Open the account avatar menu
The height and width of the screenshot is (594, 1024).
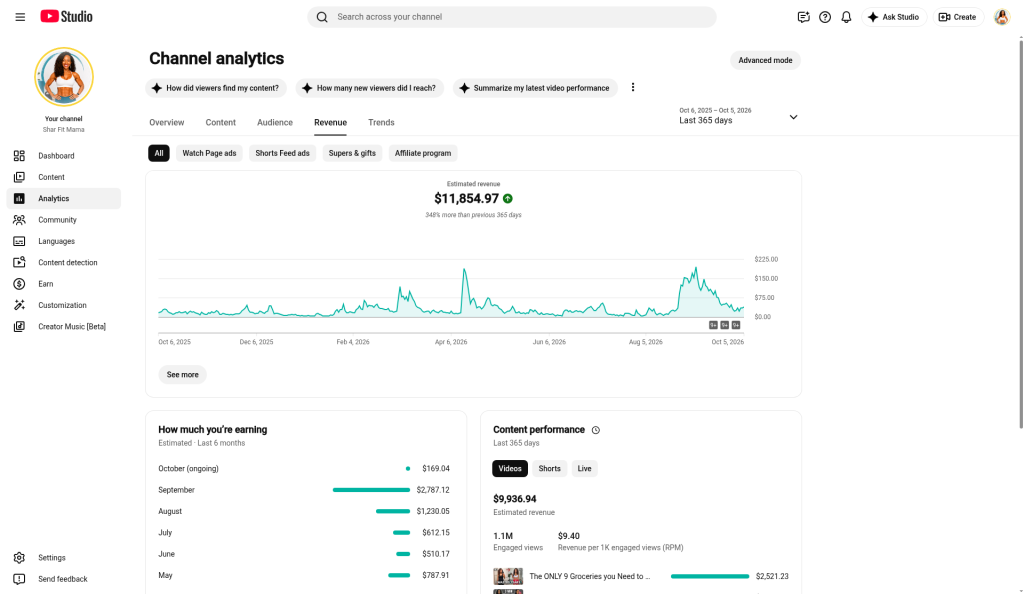point(1001,17)
